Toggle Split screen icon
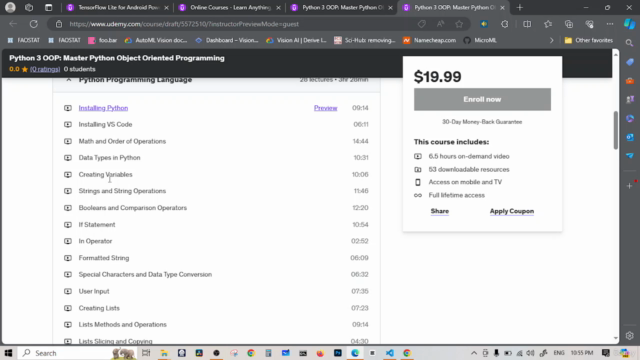 pos(527,24)
